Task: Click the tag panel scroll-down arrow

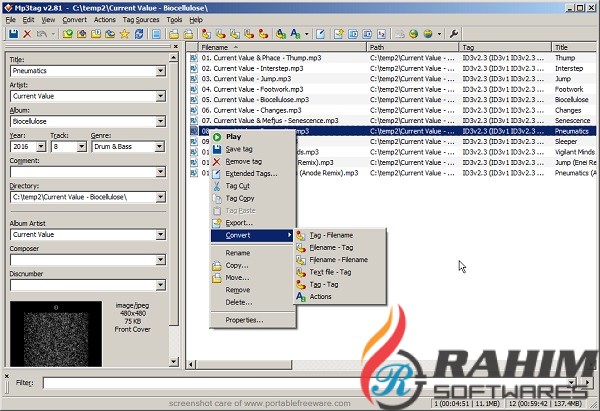Action: tap(173, 362)
